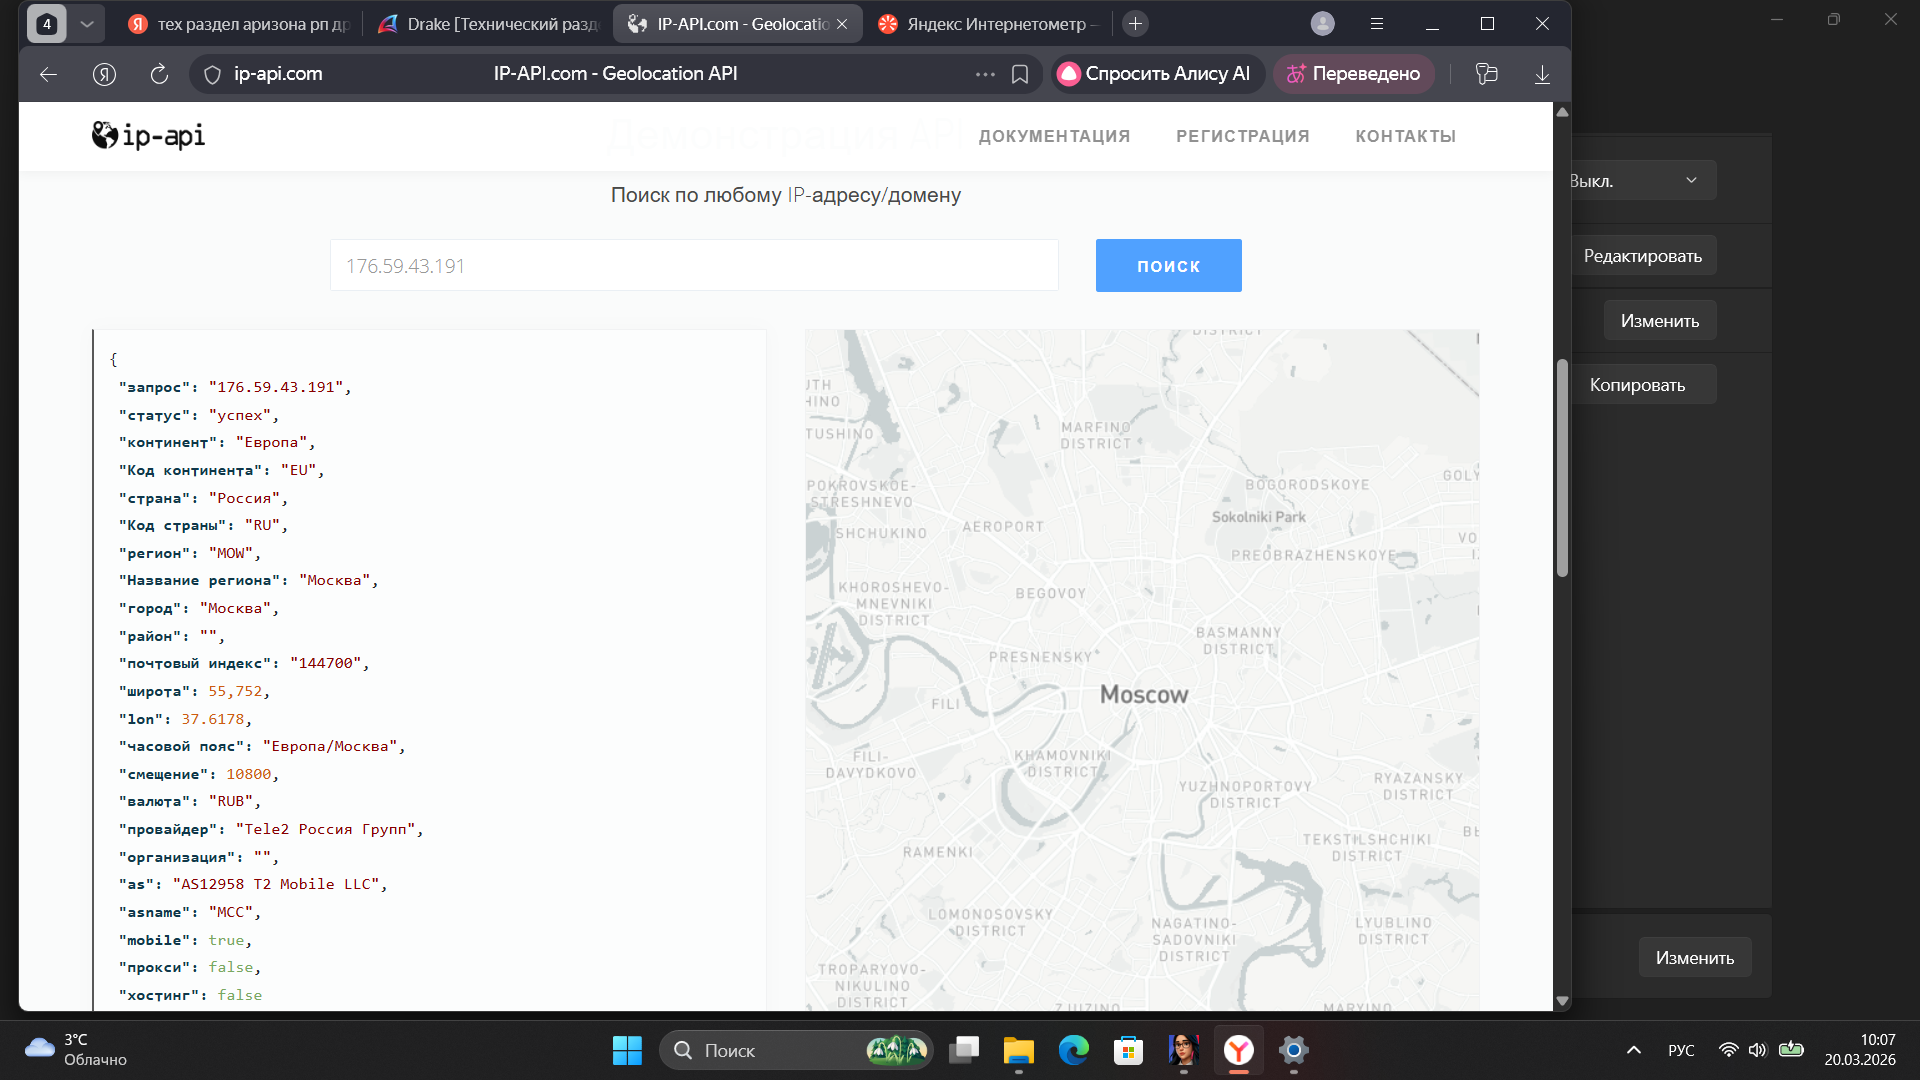
Task: Click the site protection shield icon
Action: coord(212,74)
